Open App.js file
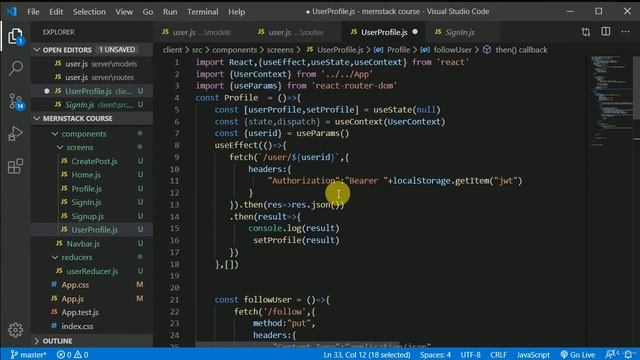640x360 pixels. click(x=92, y=298)
